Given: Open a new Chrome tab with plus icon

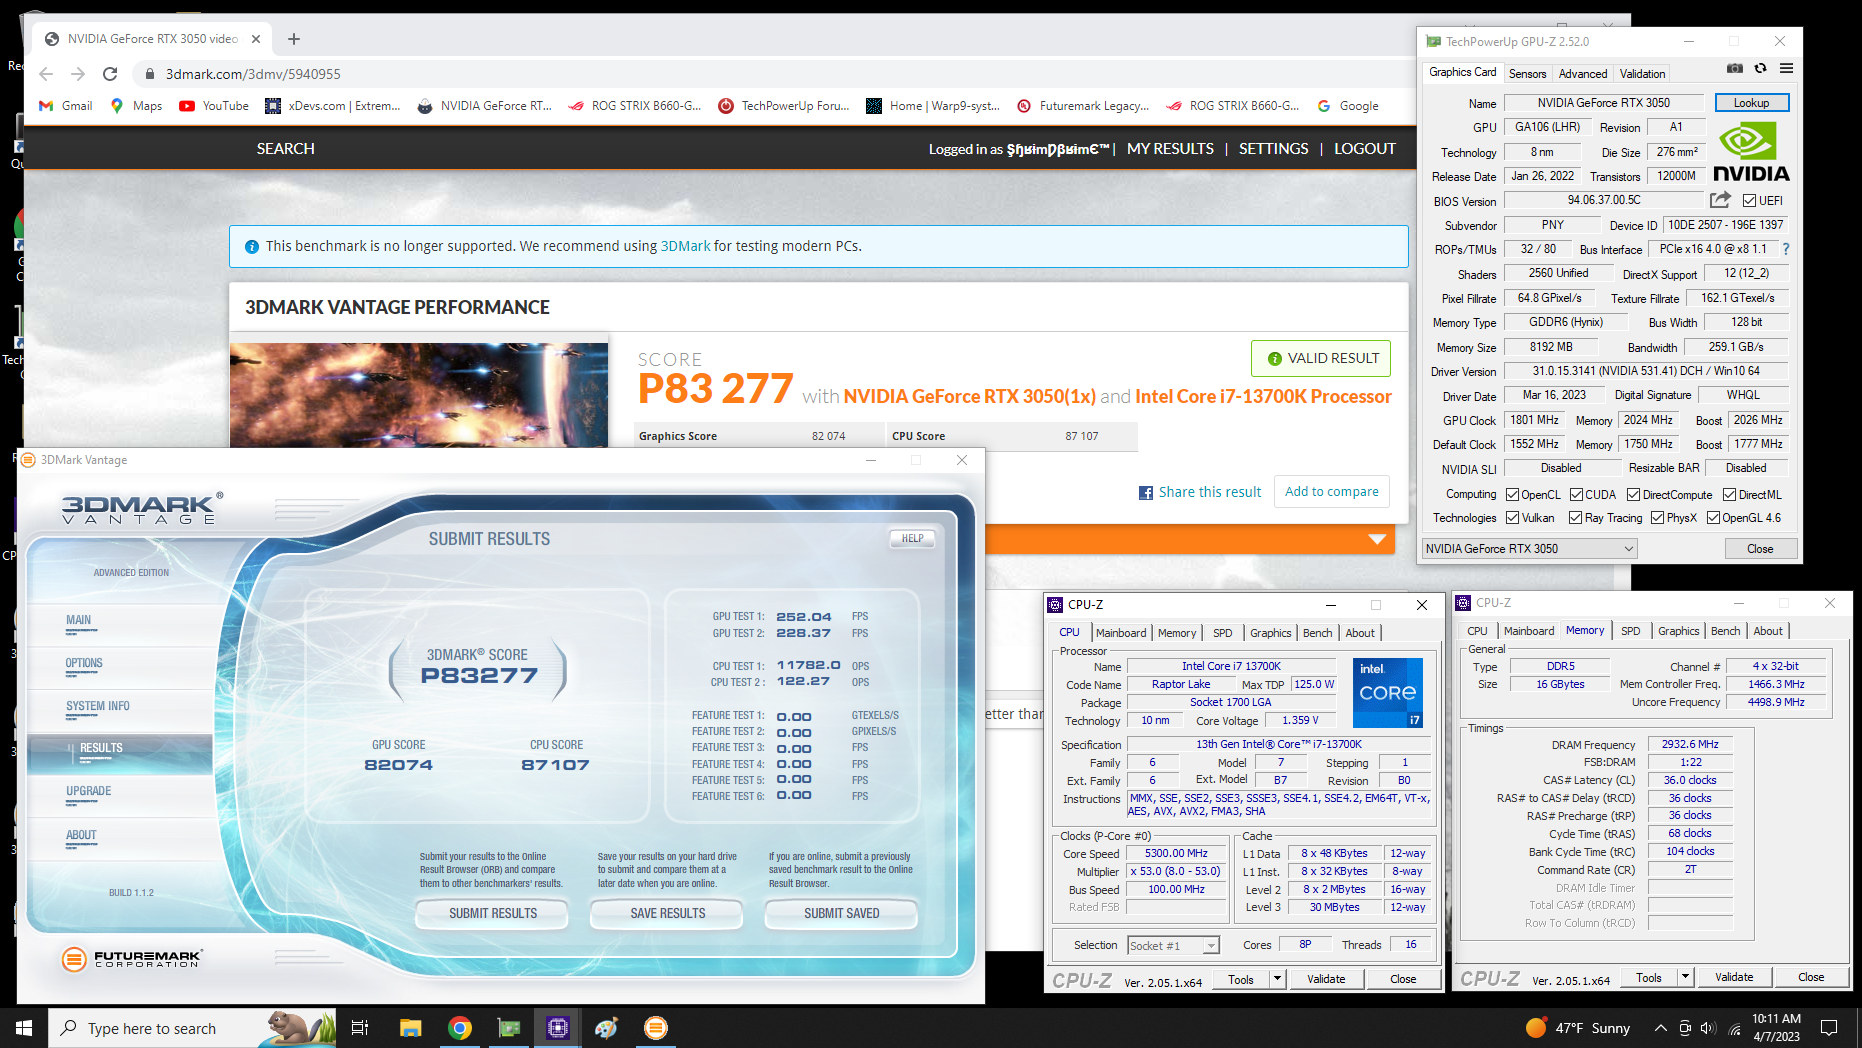Looking at the screenshot, I should pyautogui.click(x=294, y=39).
